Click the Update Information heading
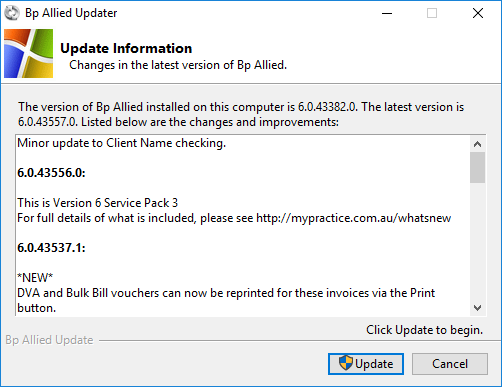Viewport: 502px width, 387px height. tap(126, 48)
